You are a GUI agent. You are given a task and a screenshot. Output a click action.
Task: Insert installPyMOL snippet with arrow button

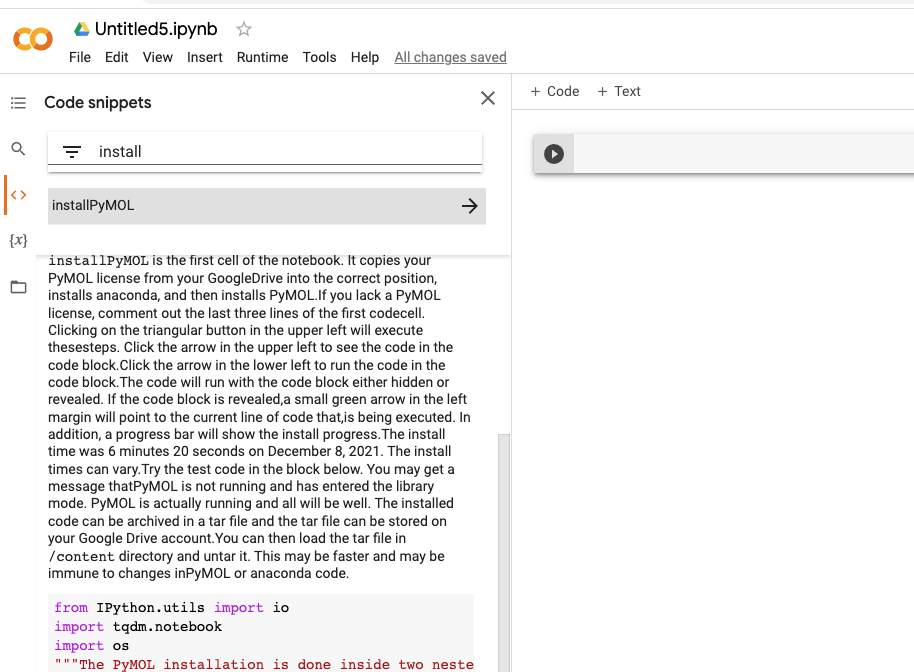click(x=469, y=206)
